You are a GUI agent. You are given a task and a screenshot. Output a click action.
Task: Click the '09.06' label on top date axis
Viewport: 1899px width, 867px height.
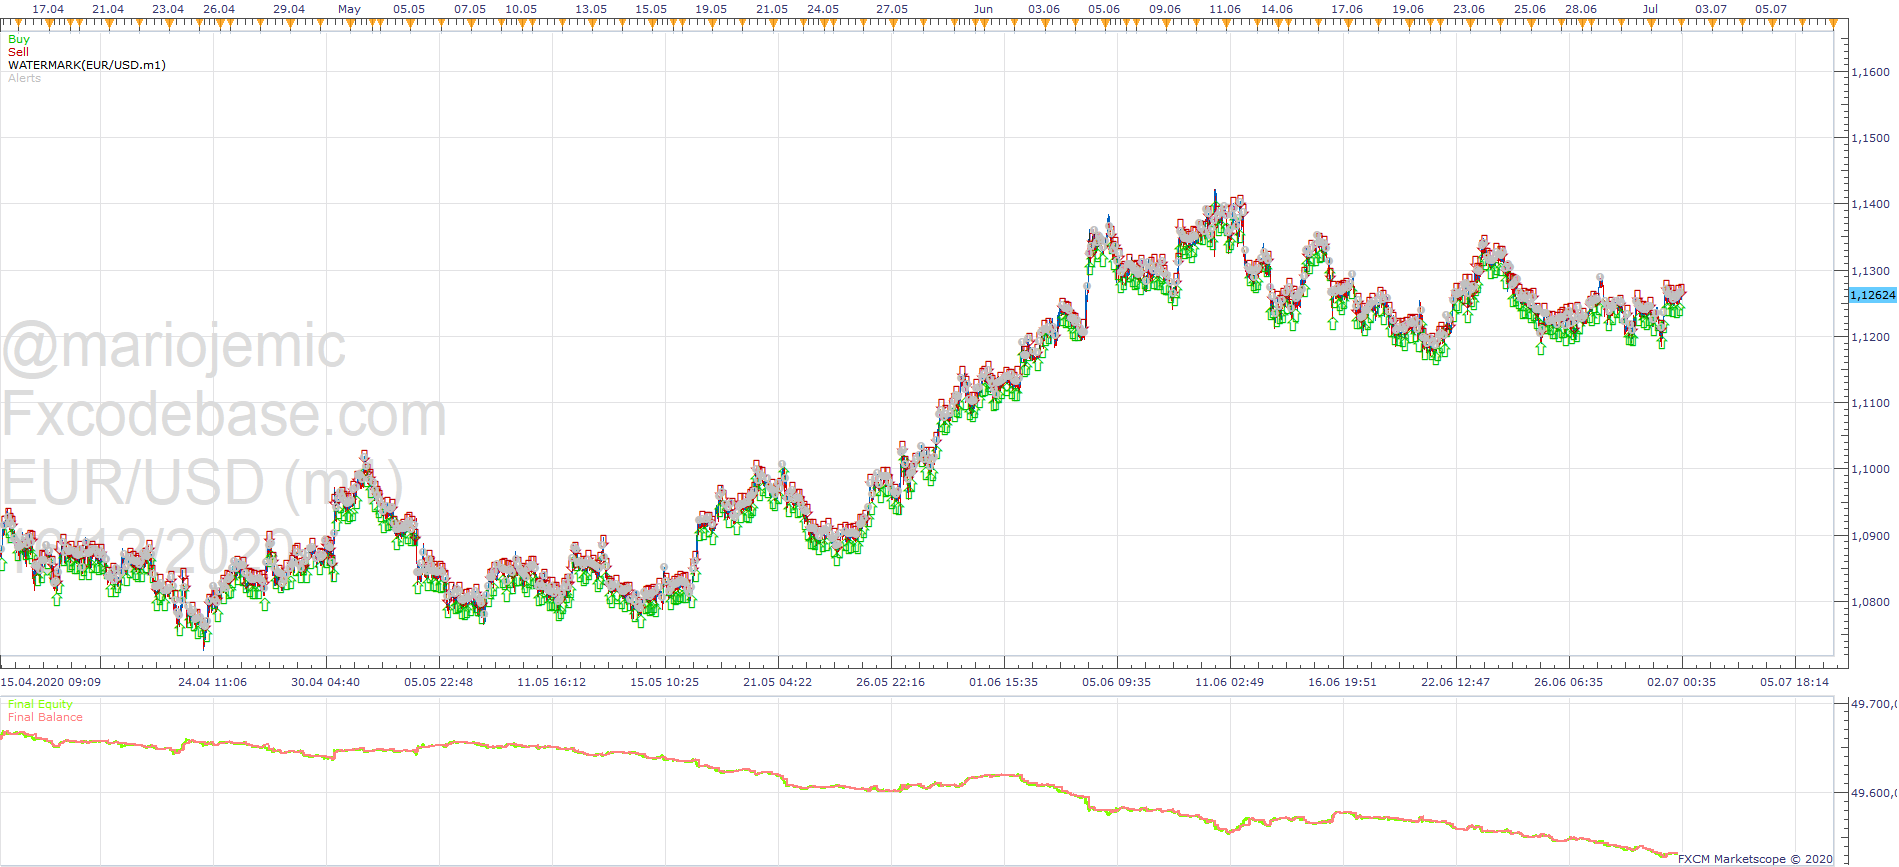(1165, 9)
